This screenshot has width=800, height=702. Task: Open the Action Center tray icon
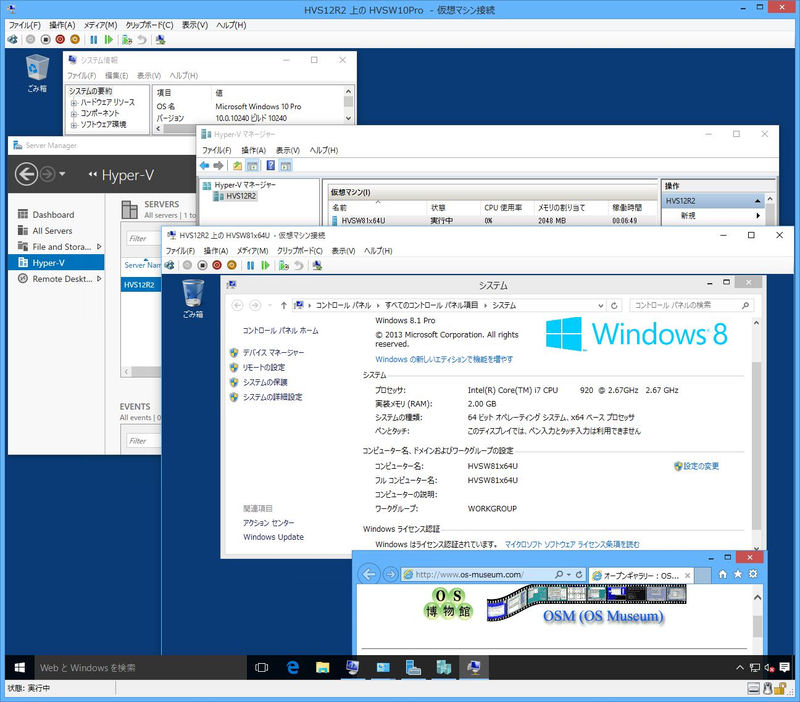785,667
